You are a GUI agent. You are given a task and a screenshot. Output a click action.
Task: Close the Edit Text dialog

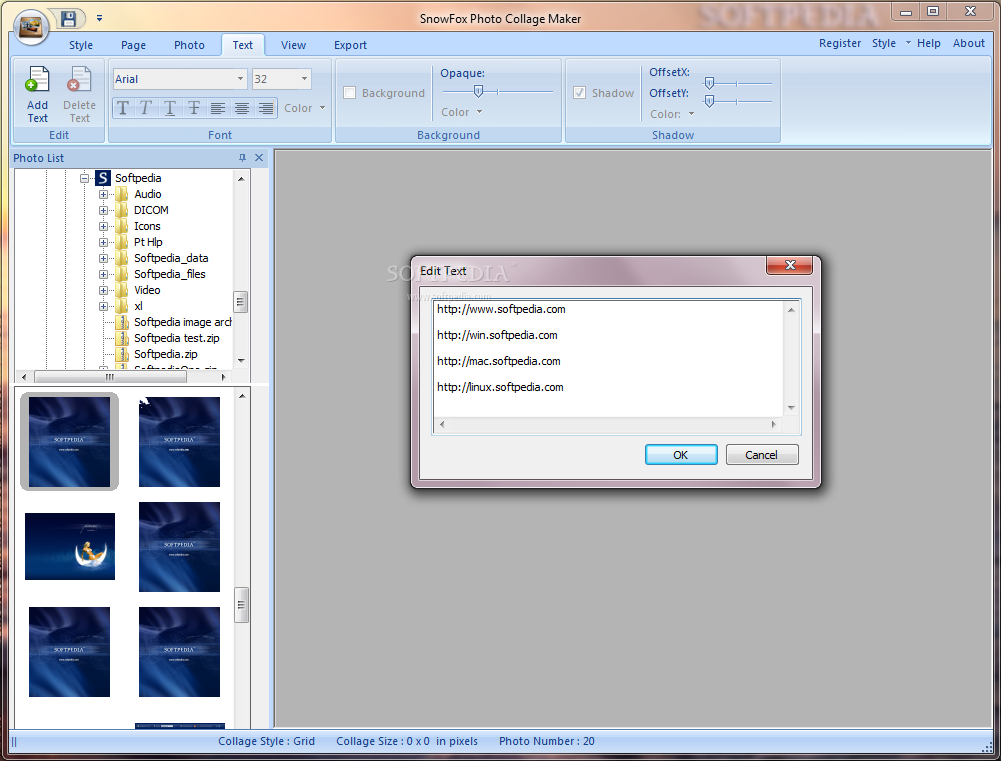[x=790, y=265]
